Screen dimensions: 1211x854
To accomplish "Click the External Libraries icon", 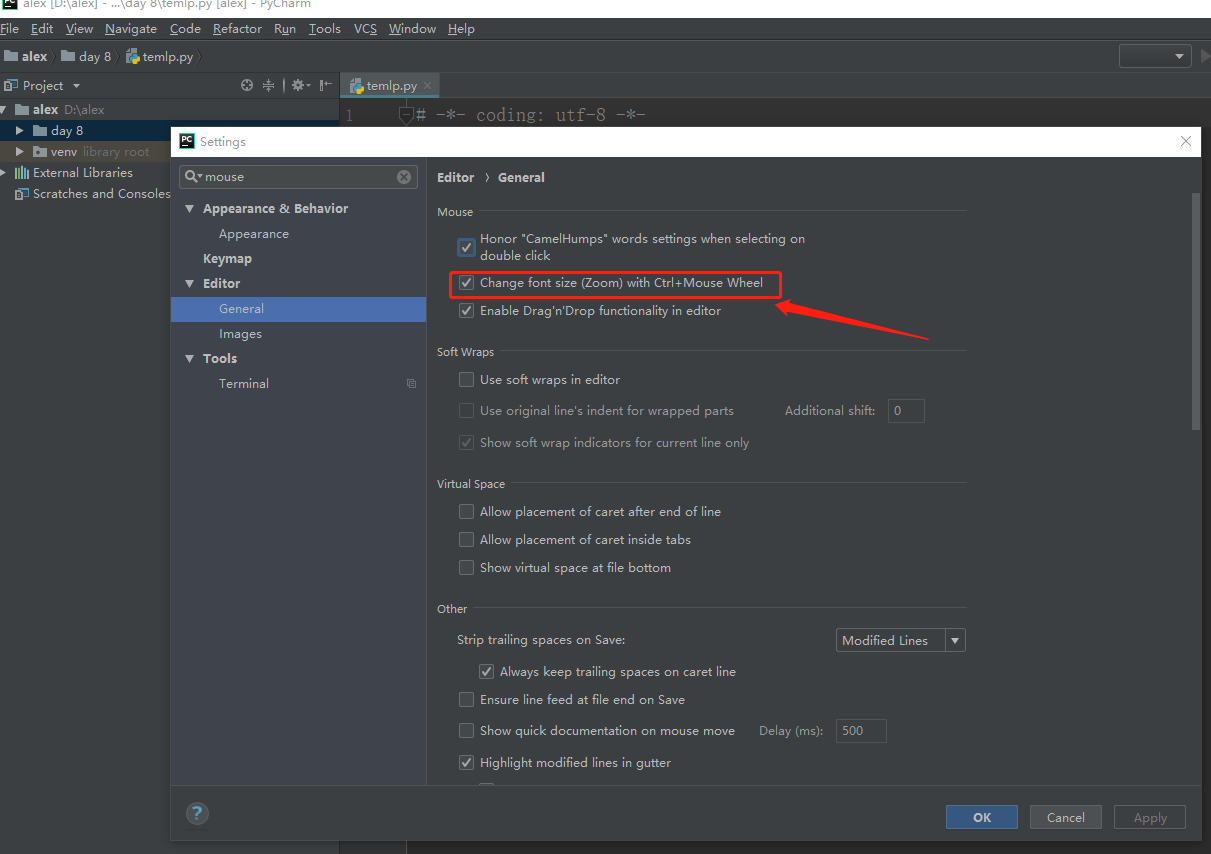I will 22,173.
